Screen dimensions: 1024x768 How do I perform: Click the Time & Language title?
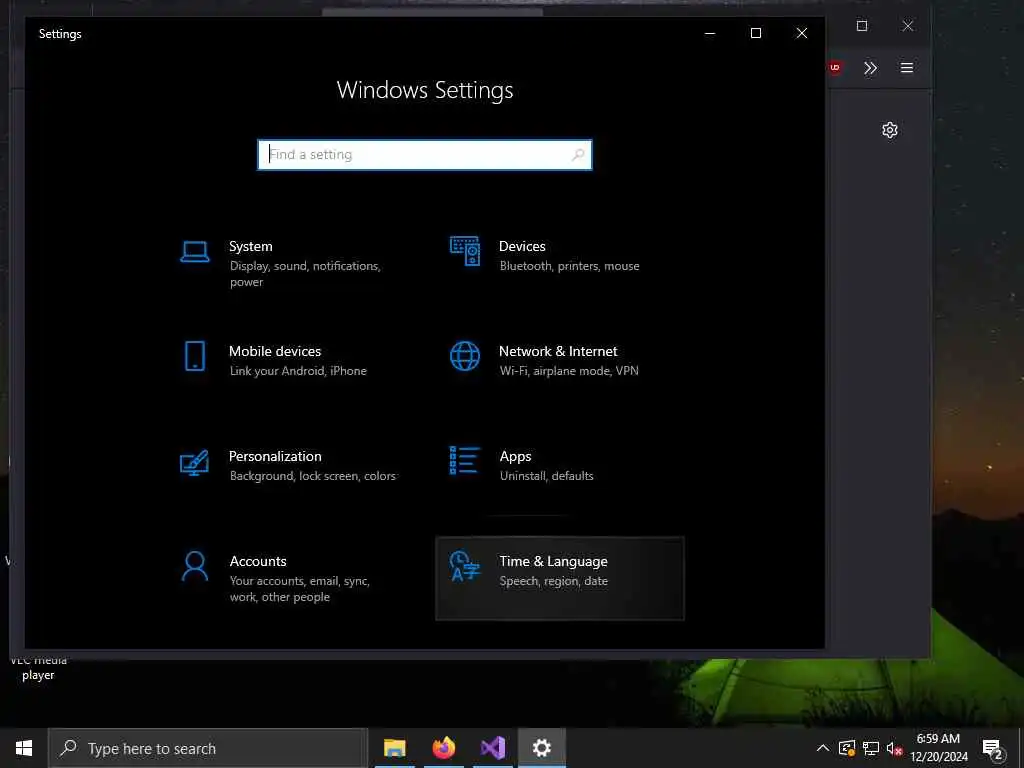pos(553,561)
